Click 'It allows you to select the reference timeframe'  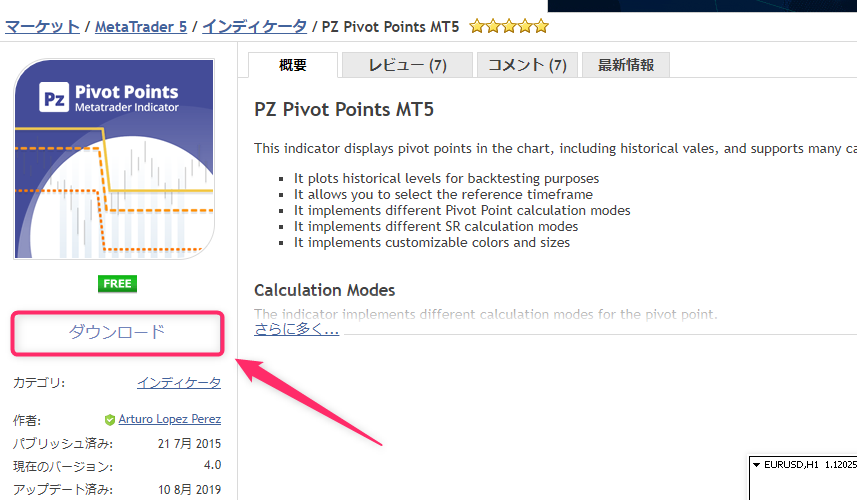(443, 195)
